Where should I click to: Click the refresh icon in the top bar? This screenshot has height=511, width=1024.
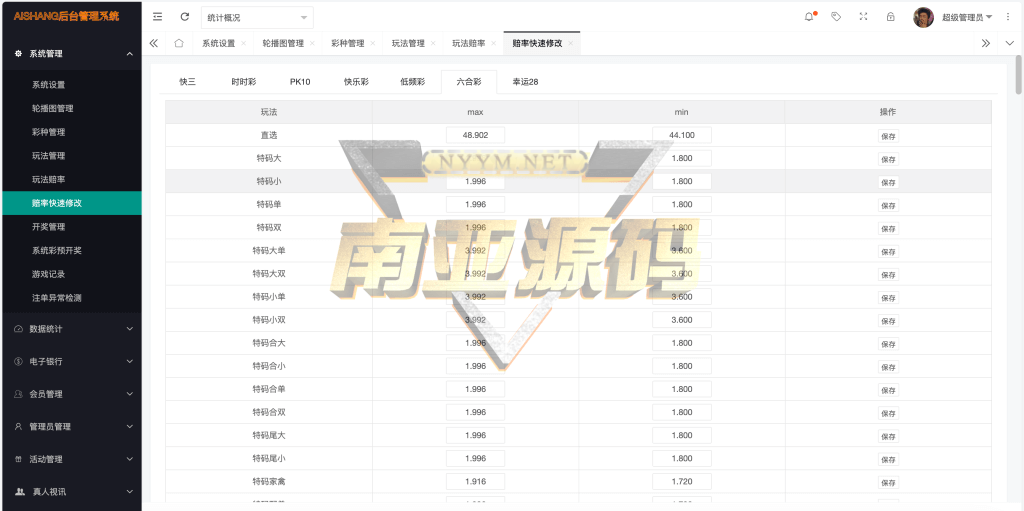184,17
